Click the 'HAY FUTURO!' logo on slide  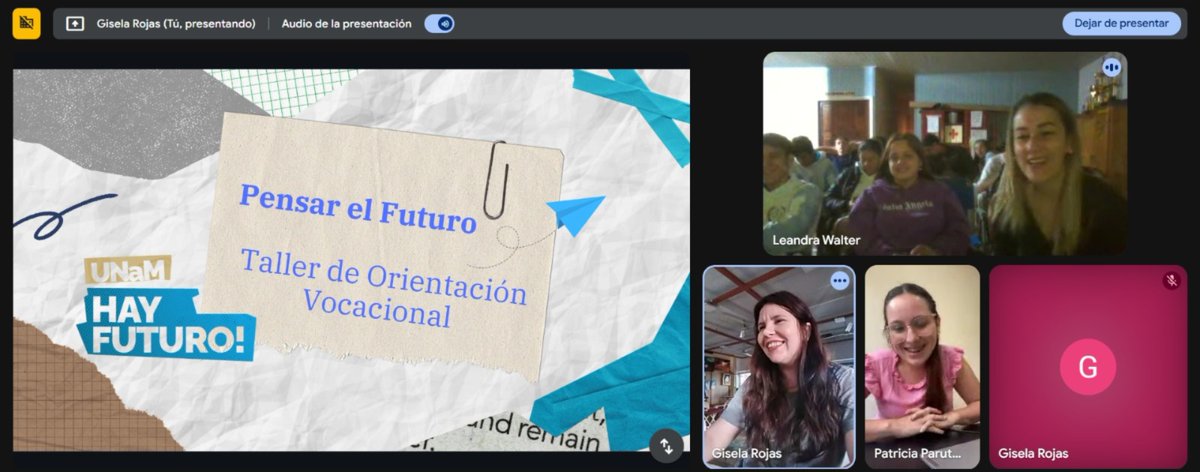point(166,323)
